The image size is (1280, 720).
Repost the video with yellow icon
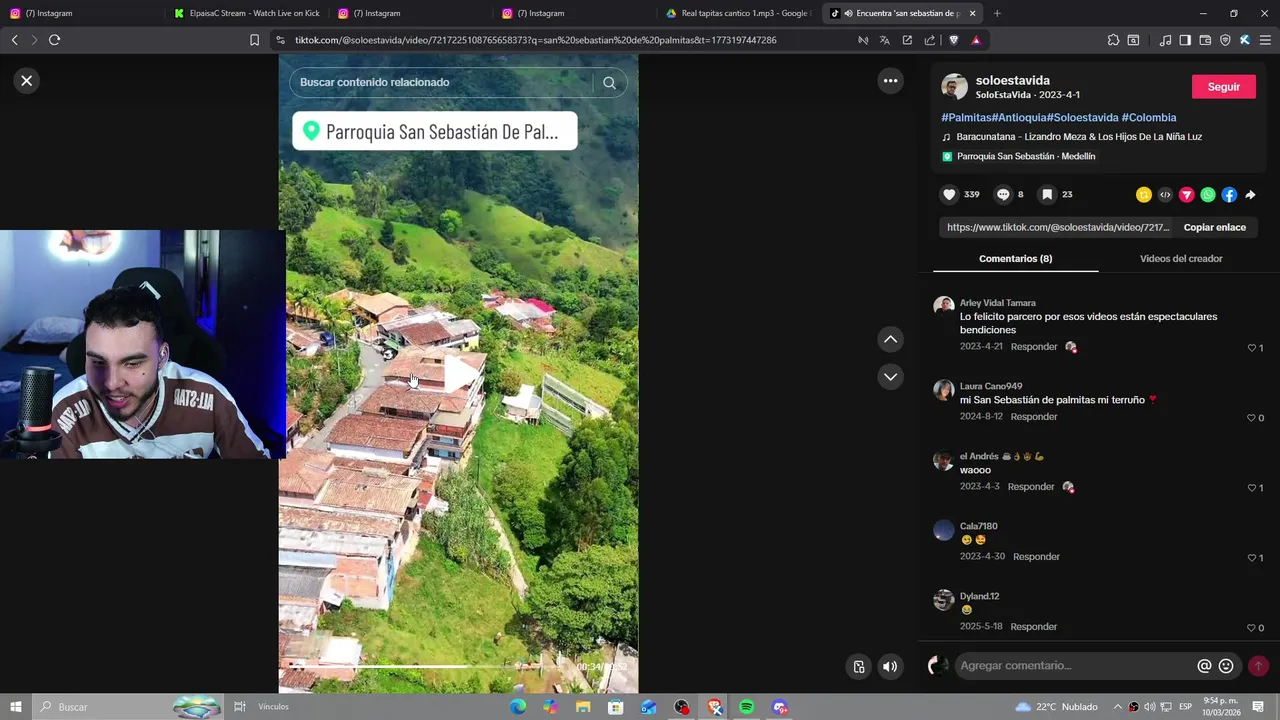point(1143,195)
